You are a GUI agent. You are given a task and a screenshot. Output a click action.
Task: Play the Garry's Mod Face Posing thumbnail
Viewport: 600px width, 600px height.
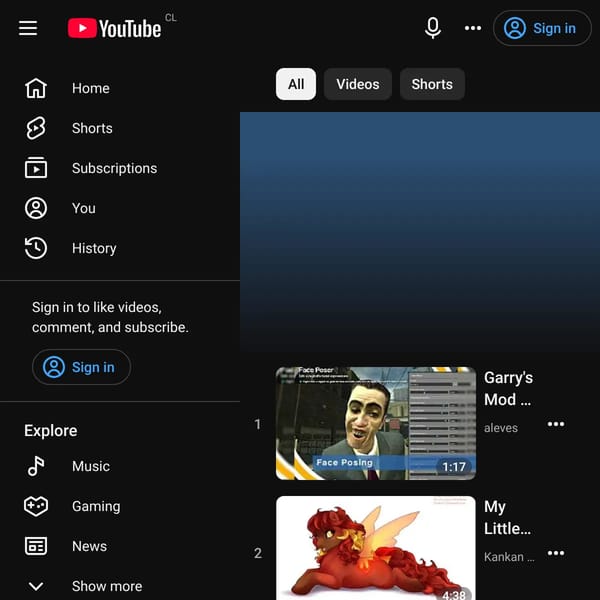(x=376, y=423)
